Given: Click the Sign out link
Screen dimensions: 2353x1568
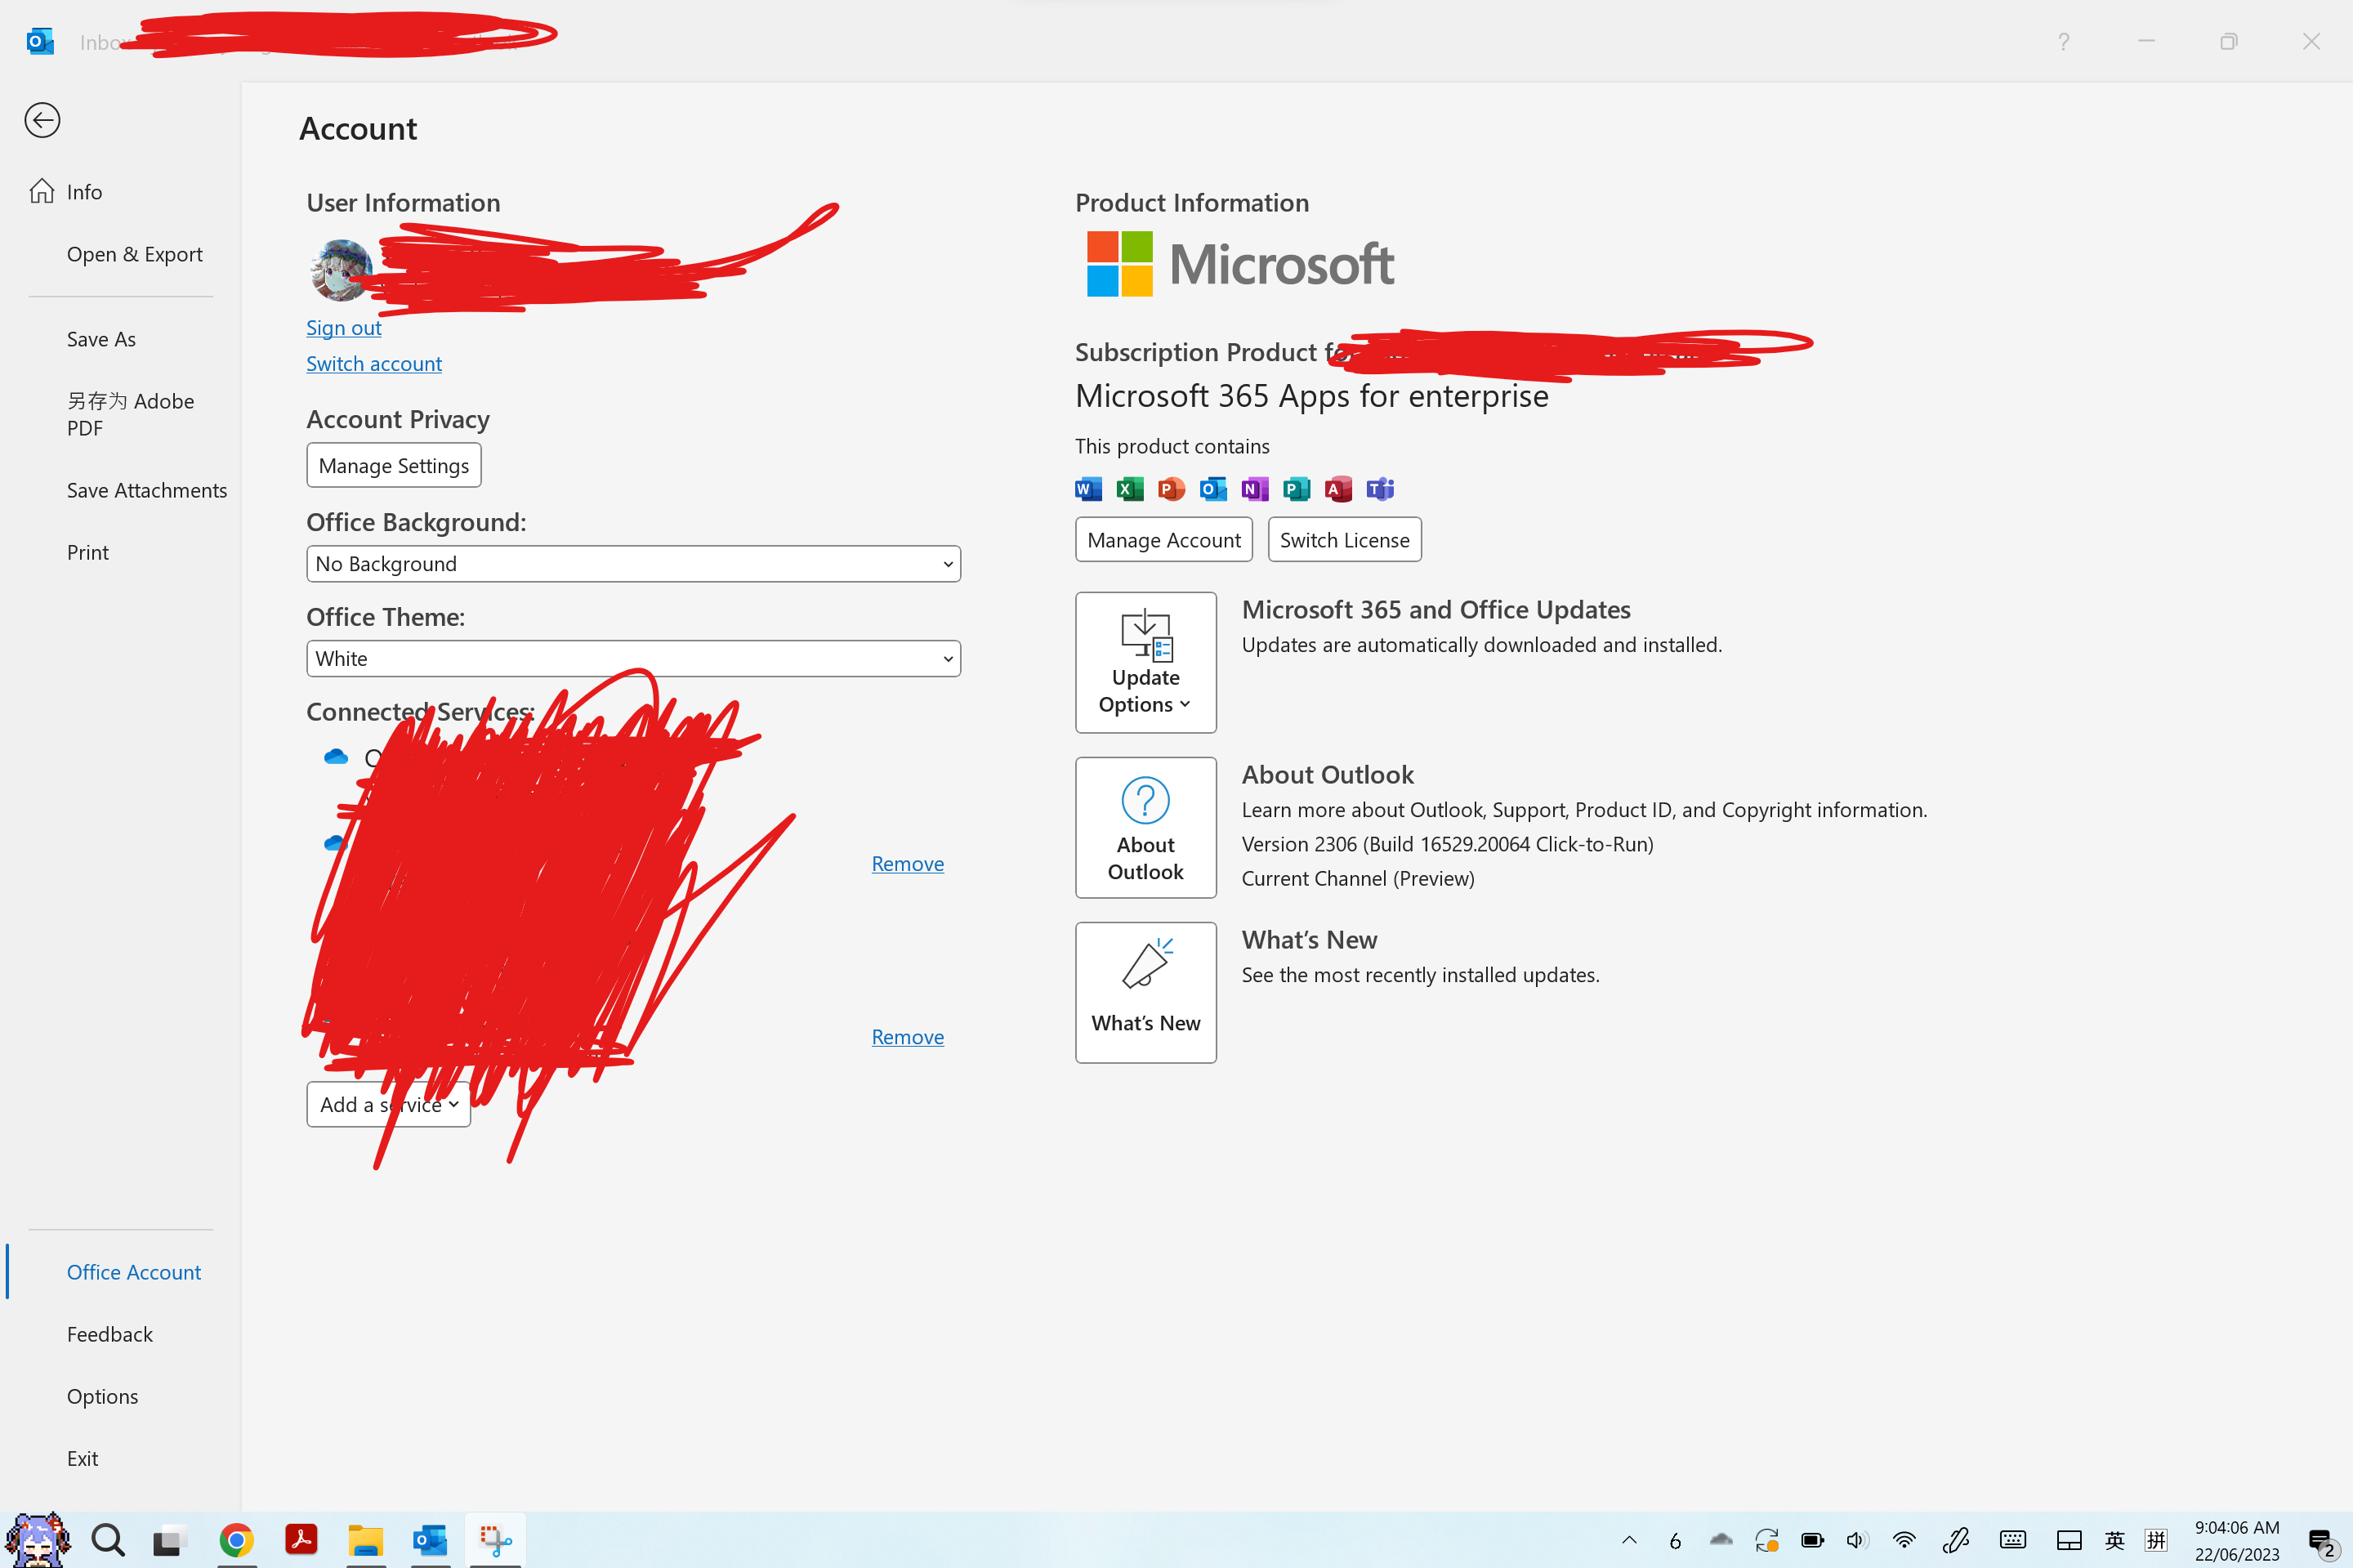Looking at the screenshot, I should coord(343,327).
